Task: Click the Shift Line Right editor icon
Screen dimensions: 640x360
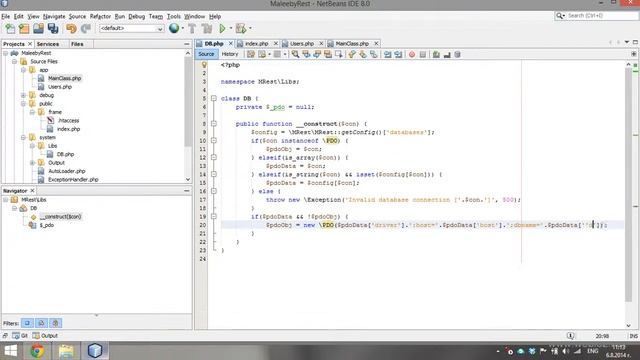Action: point(398,54)
